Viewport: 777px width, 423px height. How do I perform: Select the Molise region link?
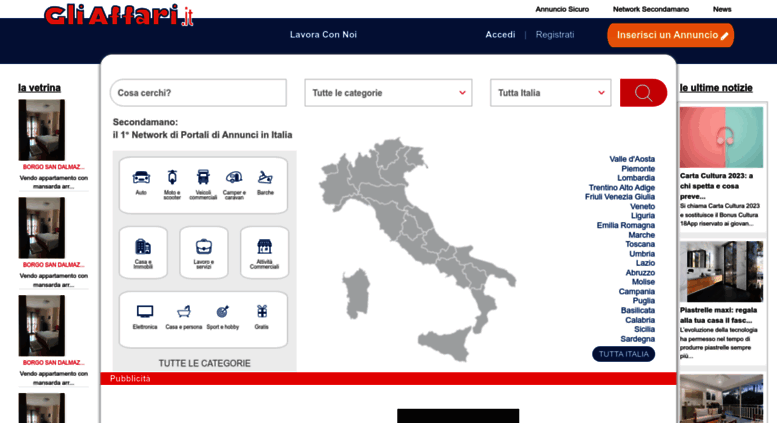pos(643,282)
